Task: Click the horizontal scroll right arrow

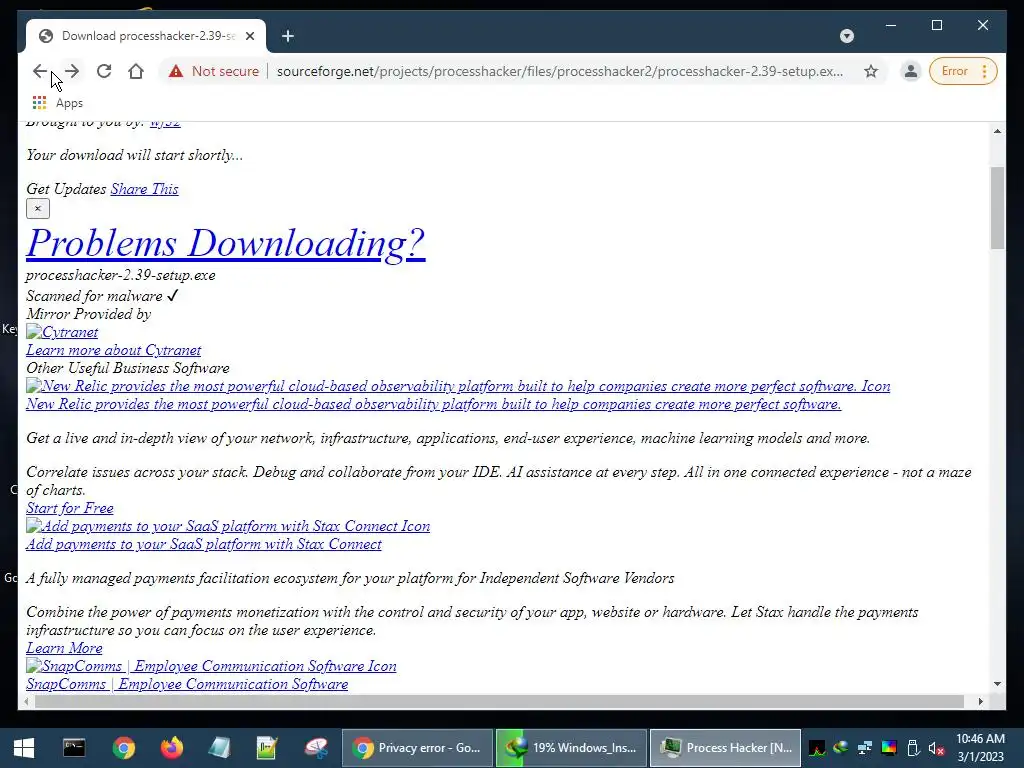Action: pos(980,701)
